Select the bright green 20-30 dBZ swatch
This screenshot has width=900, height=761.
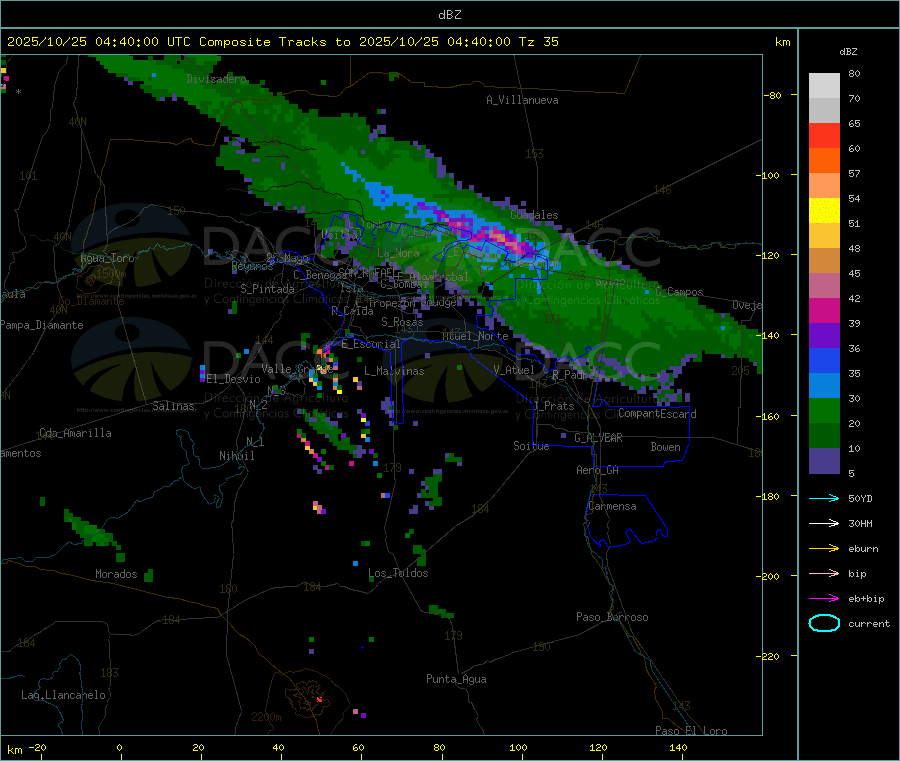pyautogui.click(x=824, y=411)
